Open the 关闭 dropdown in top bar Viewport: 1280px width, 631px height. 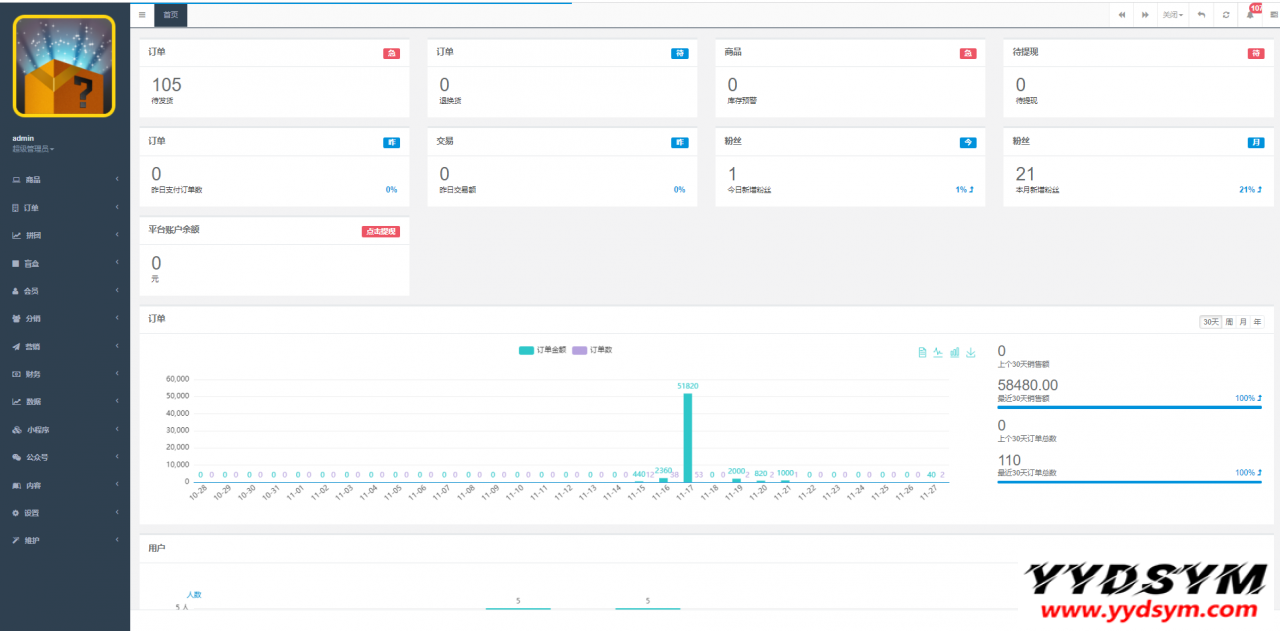[x=1172, y=15]
